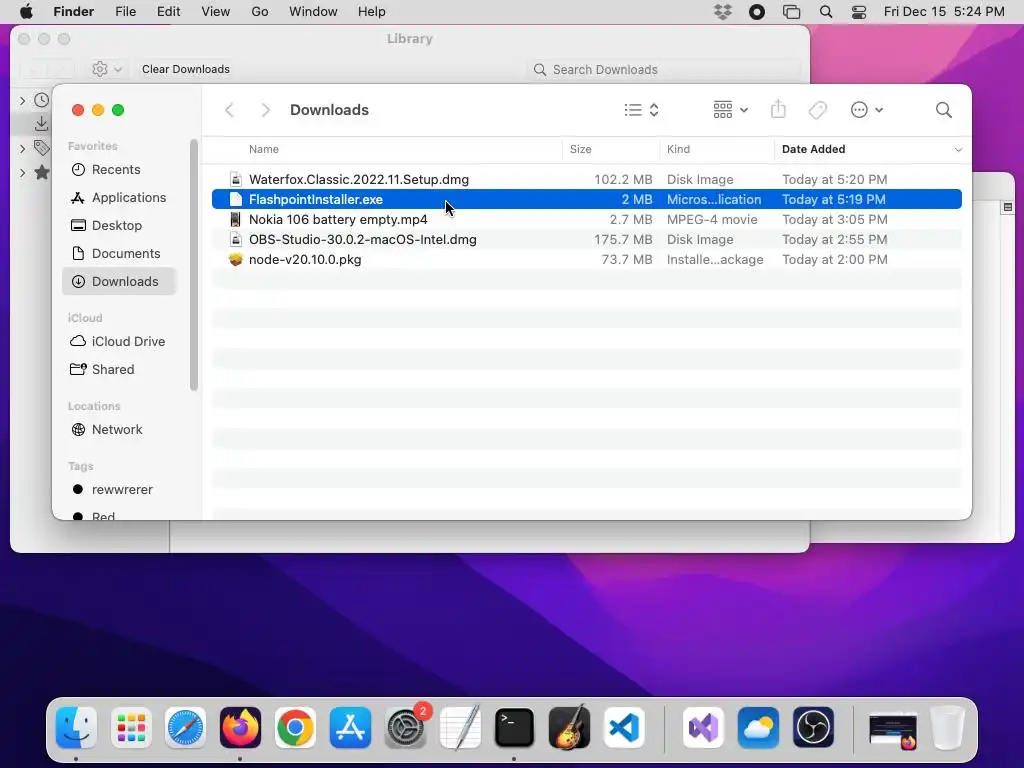
Task: Open Shared in the sidebar
Action: pos(120,370)
